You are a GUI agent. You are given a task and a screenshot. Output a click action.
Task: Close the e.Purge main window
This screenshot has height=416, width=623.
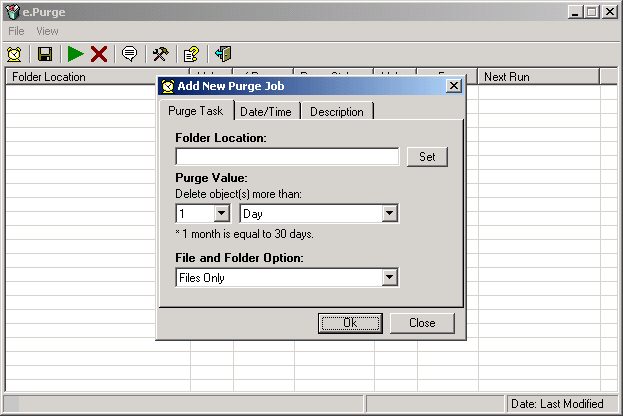[x=610, y=12]
